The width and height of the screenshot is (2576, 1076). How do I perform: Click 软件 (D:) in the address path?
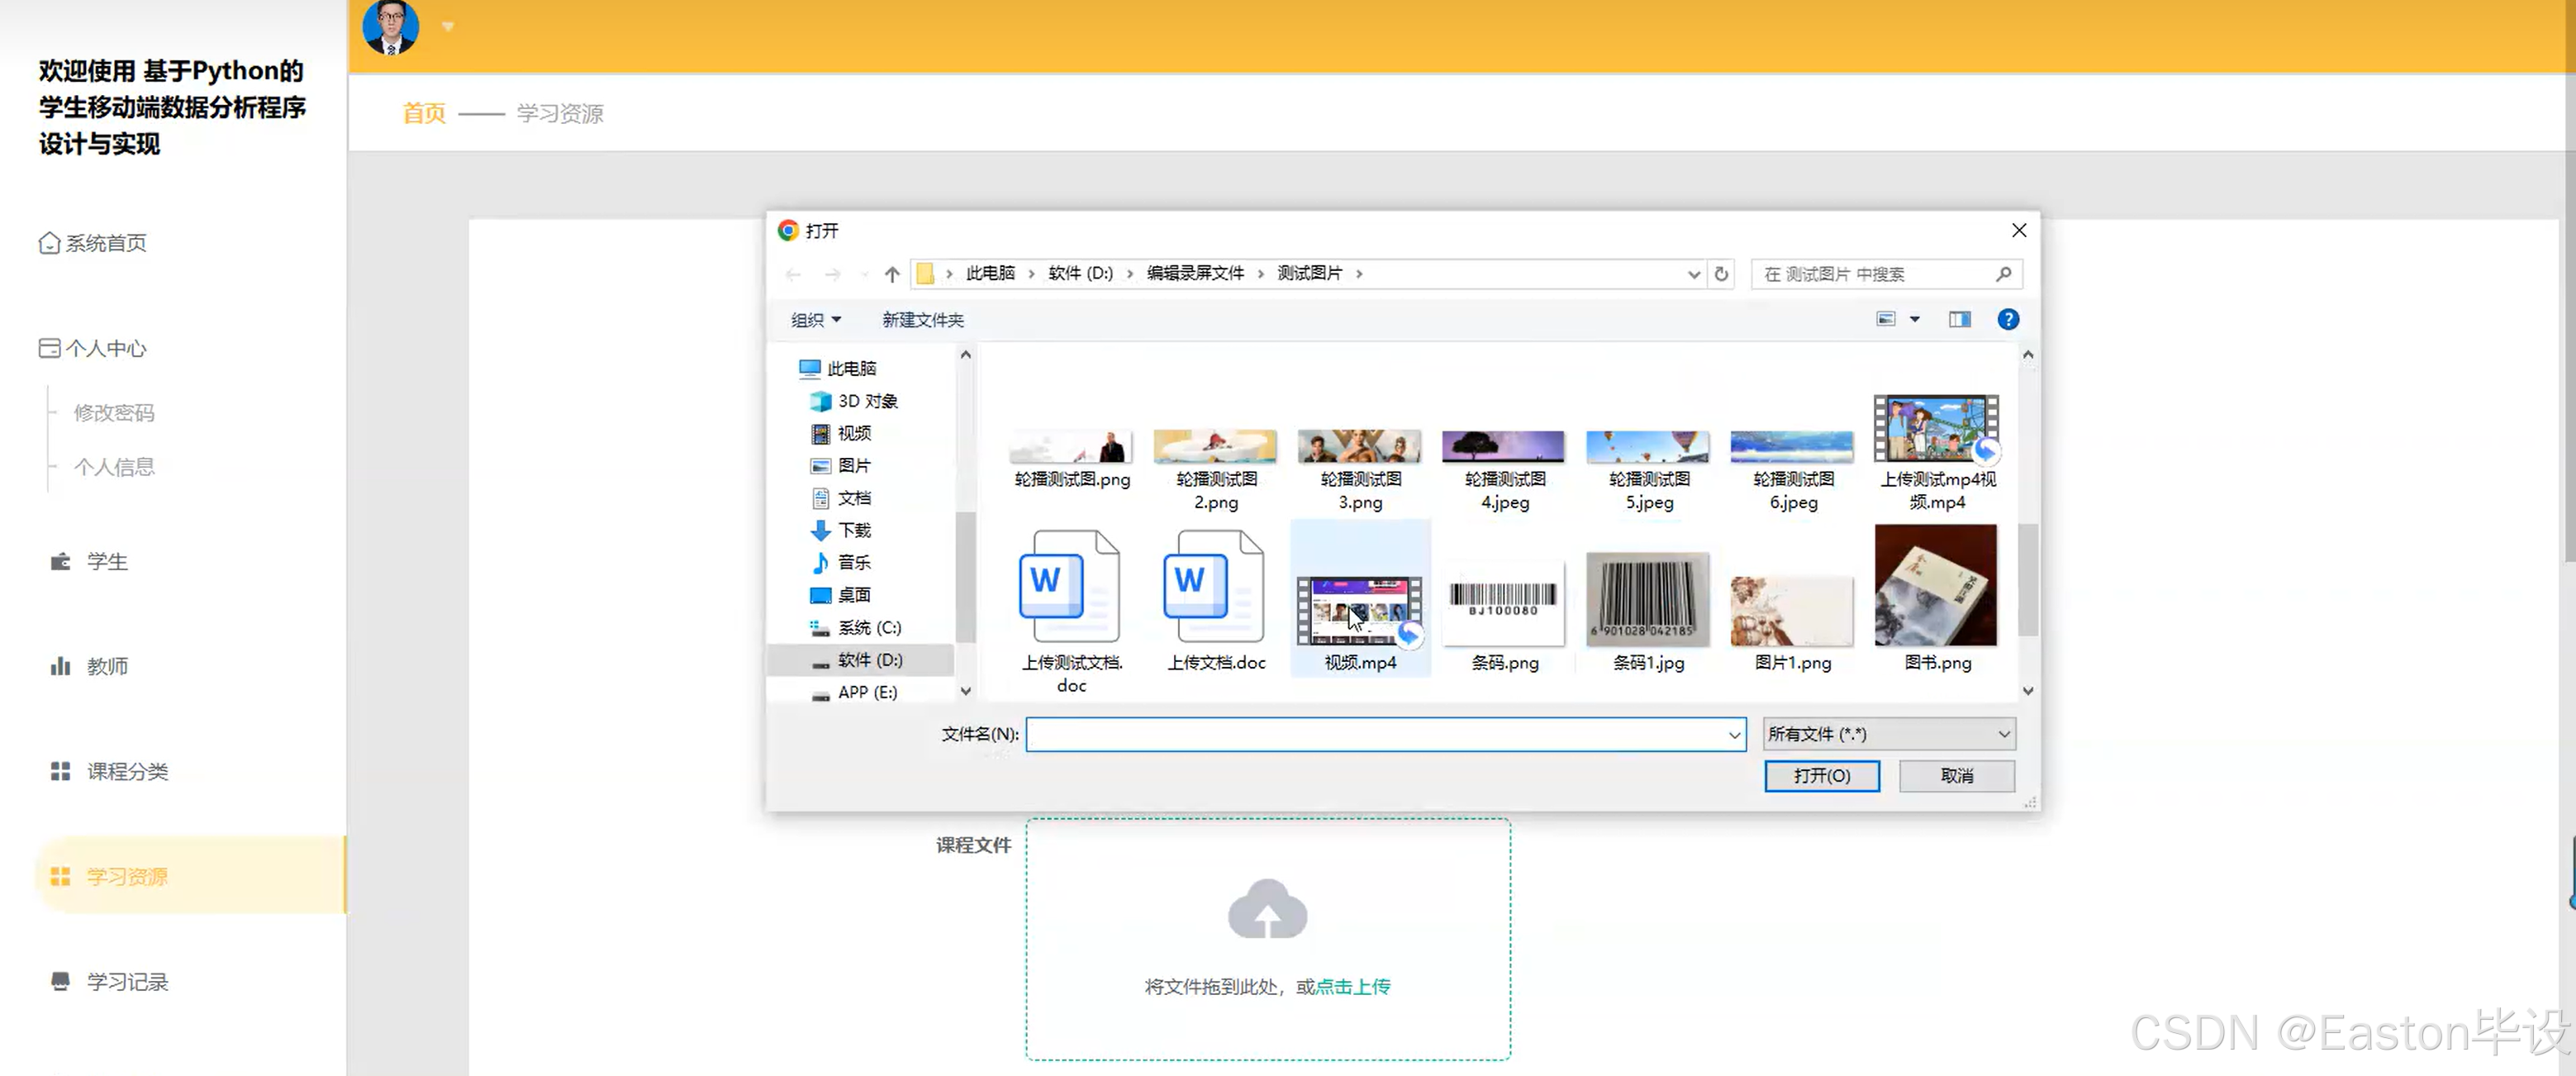point(1080,273)
